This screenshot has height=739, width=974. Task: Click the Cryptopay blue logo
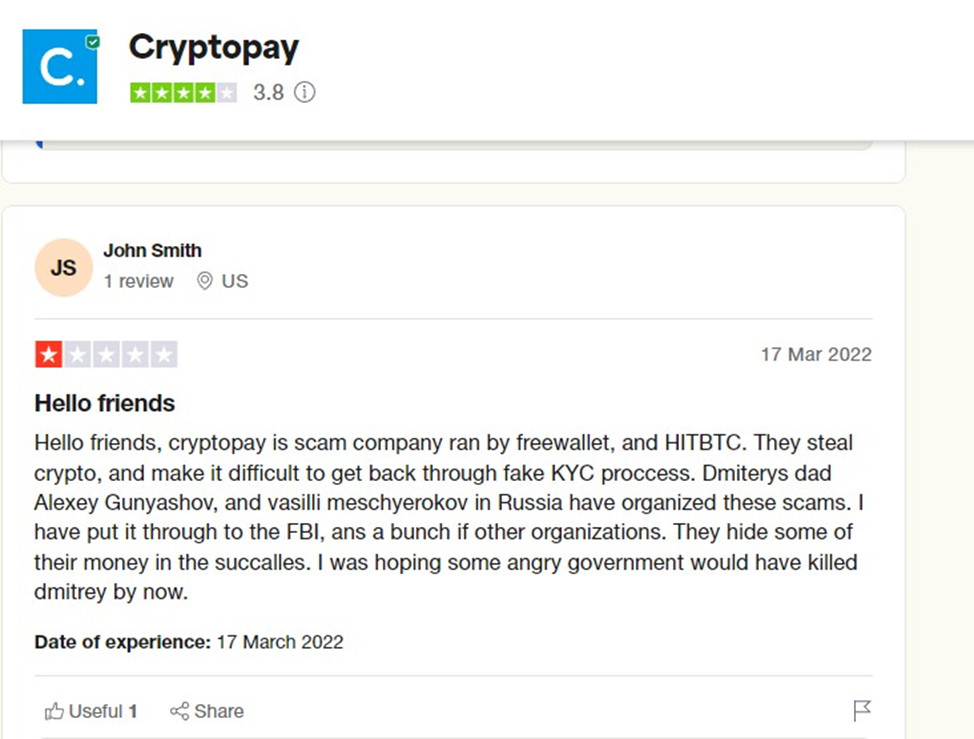pos(59,66)
